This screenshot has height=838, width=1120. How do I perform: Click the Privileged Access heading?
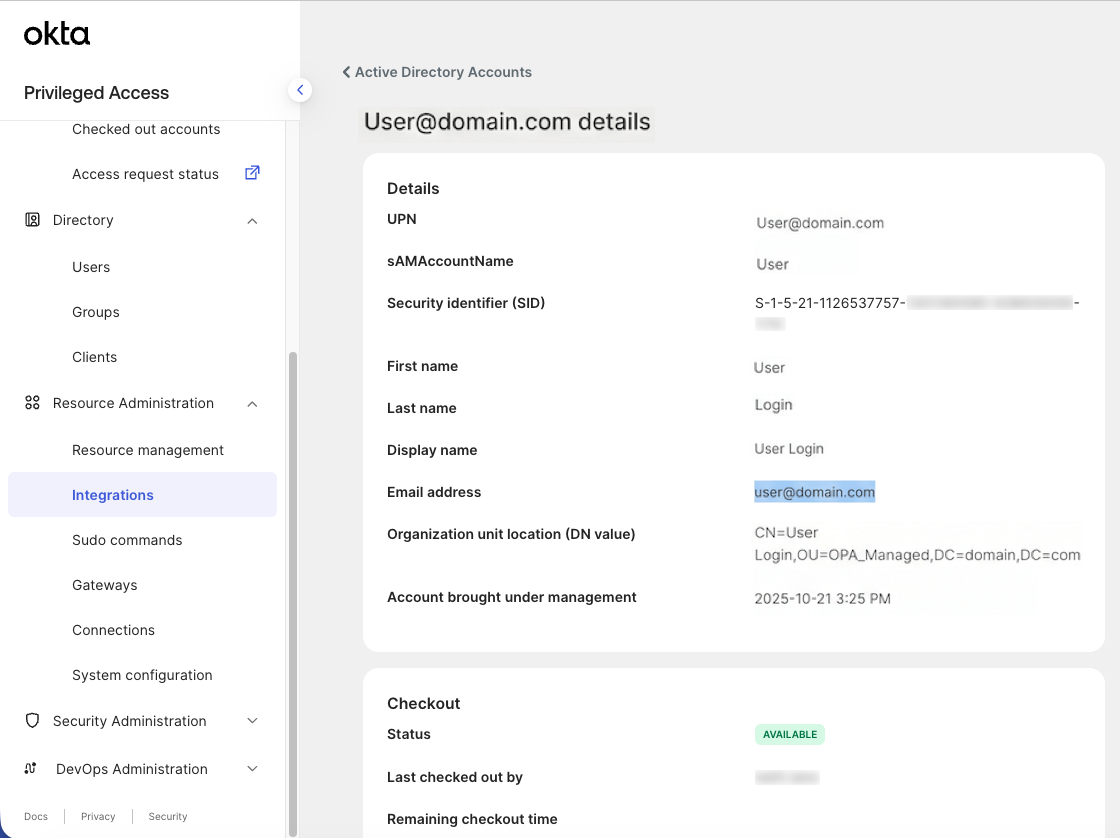click(x=96, y=93)
